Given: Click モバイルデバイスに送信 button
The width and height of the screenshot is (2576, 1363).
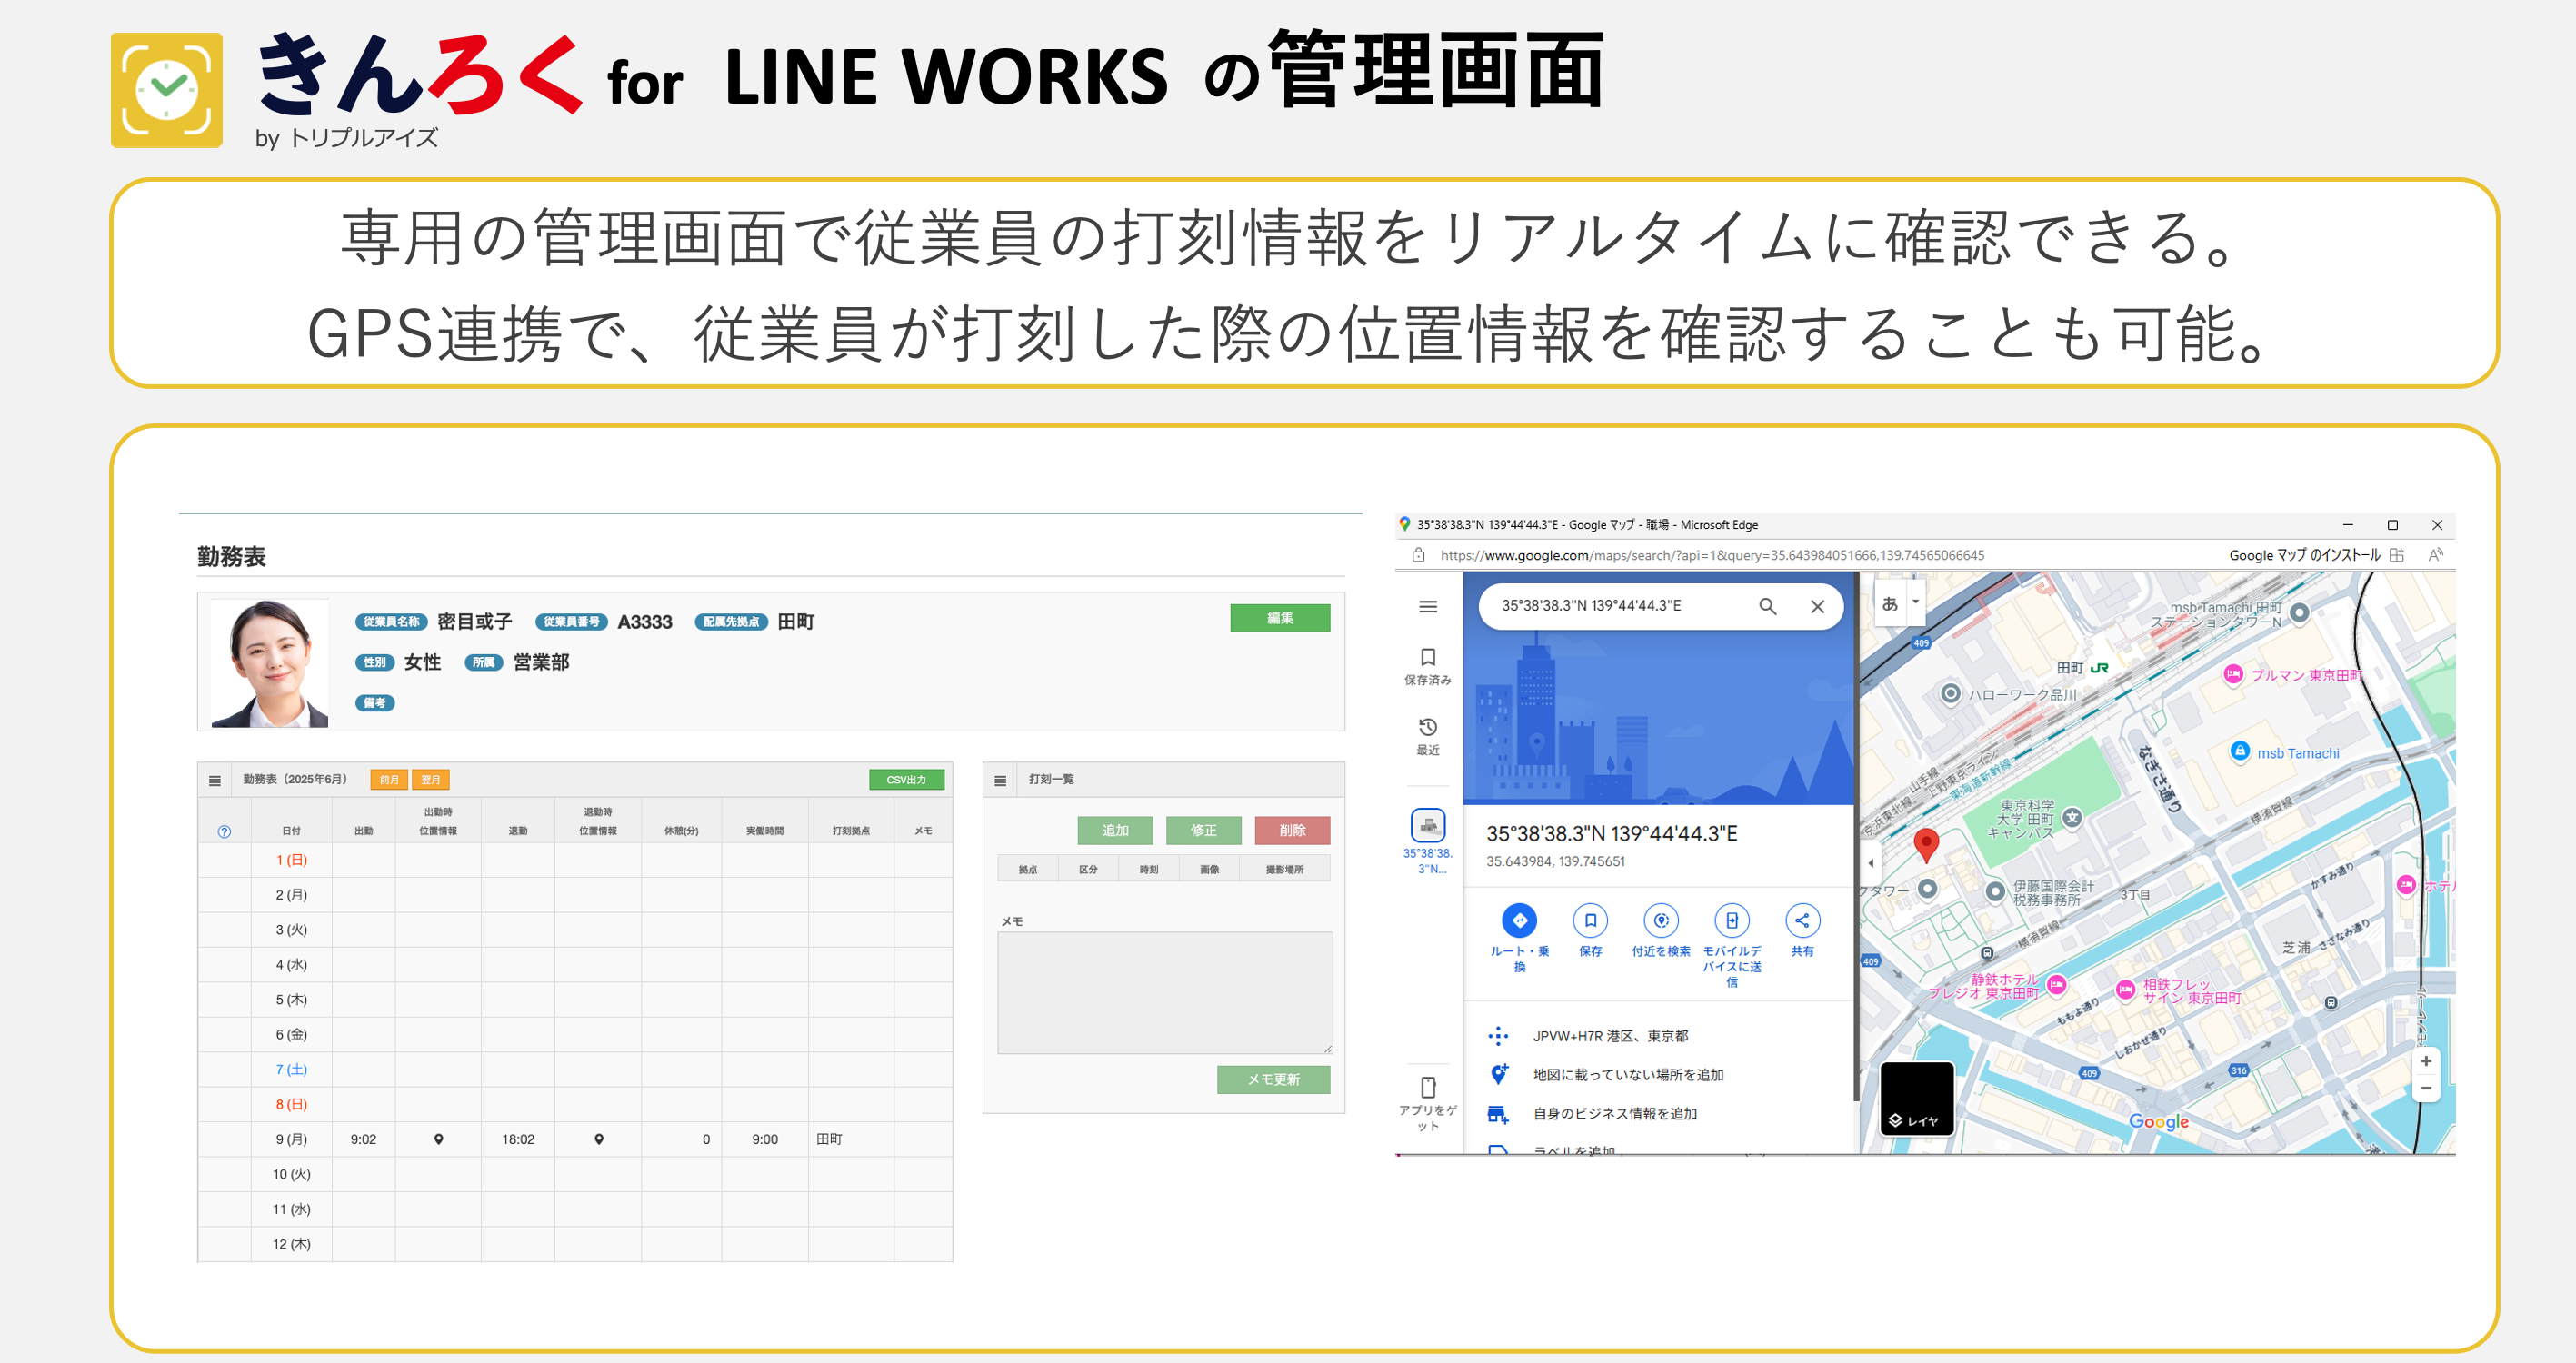Looking at the screenshot, I should (x=1732, y=945).
